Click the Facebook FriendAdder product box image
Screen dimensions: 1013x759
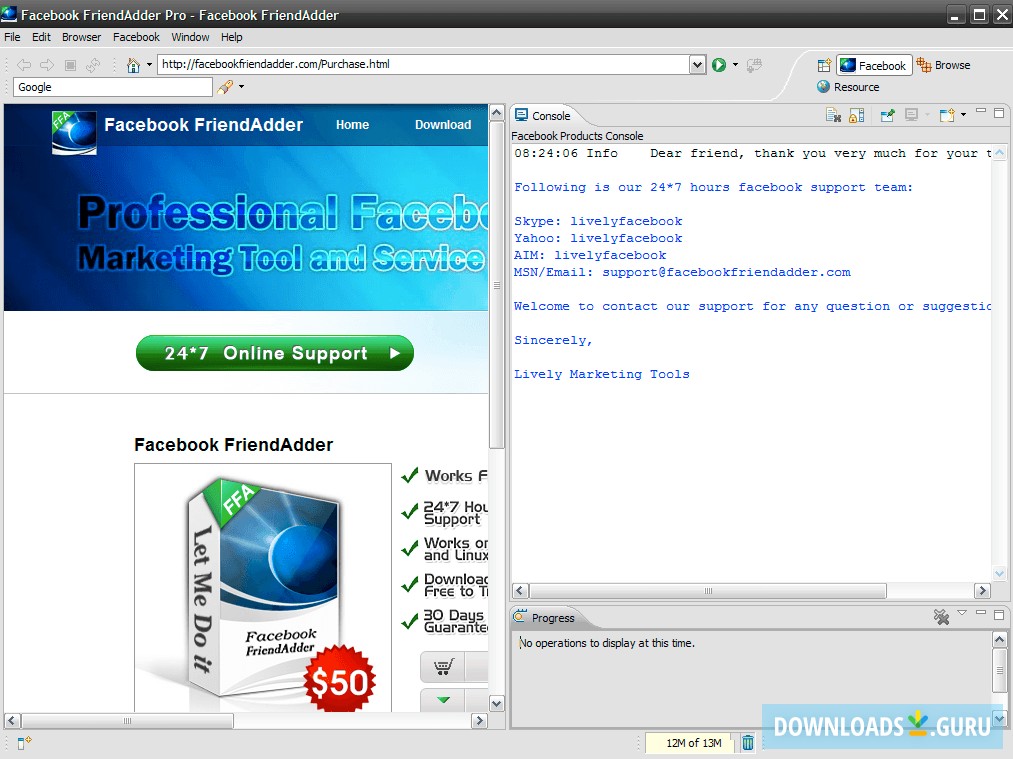point(263,588)
